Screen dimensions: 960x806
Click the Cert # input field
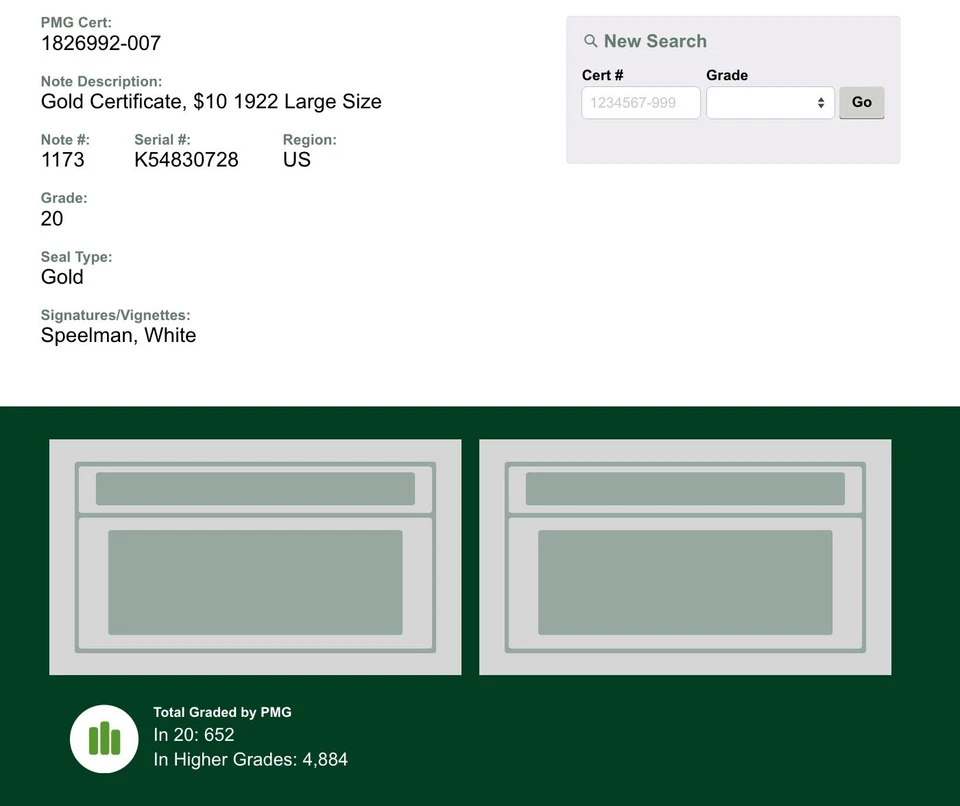pos(640,102)
